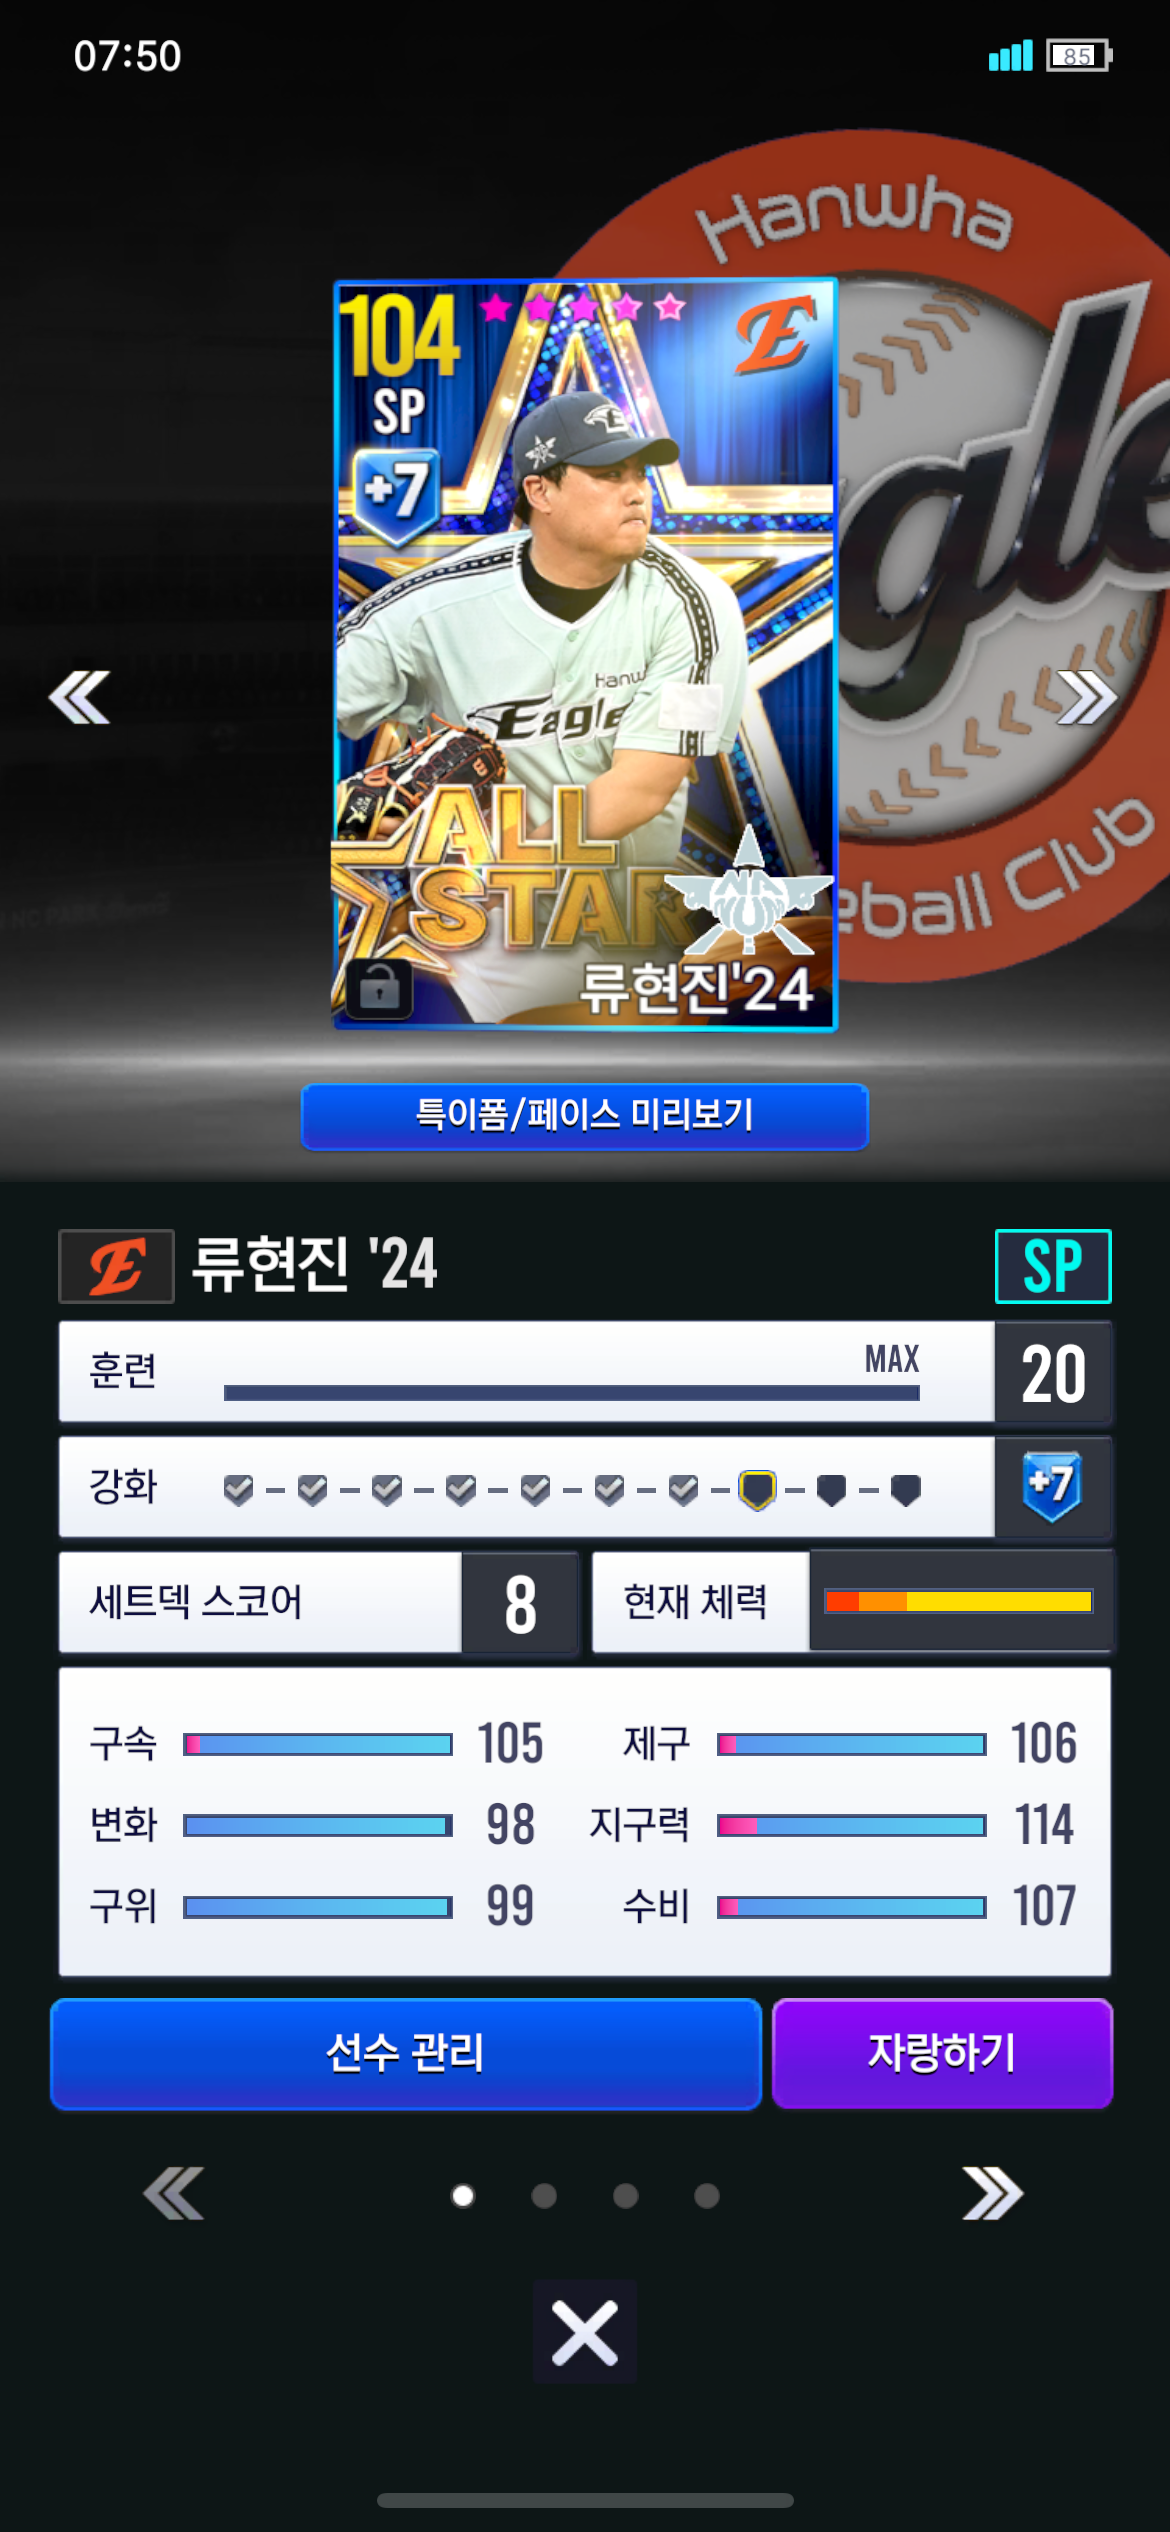This screenshot has width=1170, height=2532.
Task: Tap the battery indicator in the status bar
Action: pyautogui.click(x=1079, y=56)
